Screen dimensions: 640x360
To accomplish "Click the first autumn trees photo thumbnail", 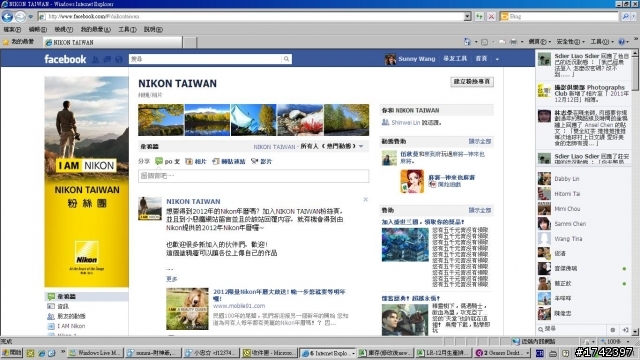I will 161,120.
